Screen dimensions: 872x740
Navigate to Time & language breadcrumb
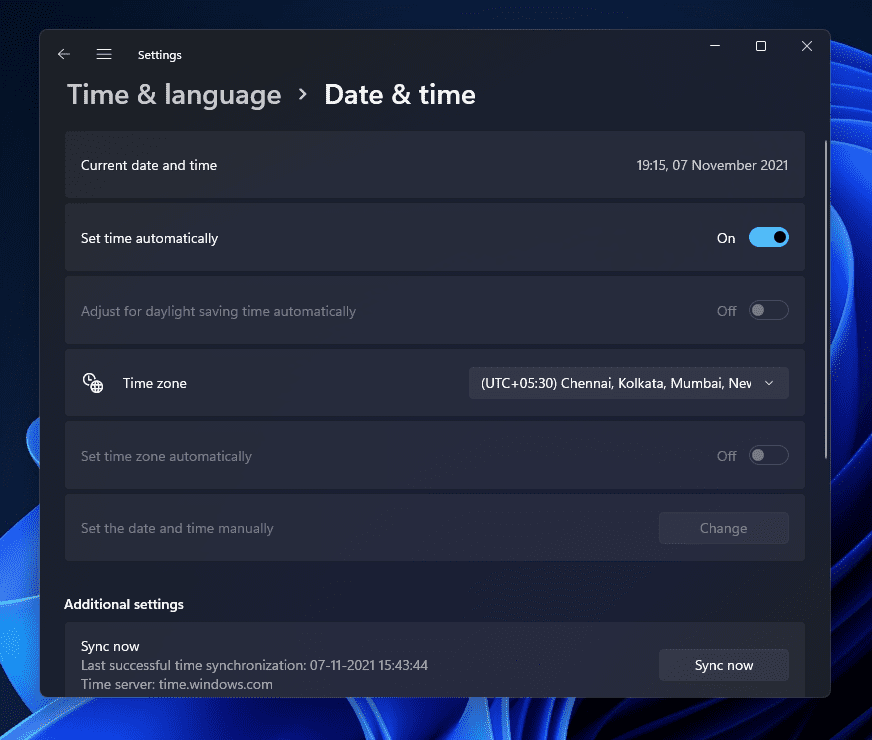[x=174, y=95]
